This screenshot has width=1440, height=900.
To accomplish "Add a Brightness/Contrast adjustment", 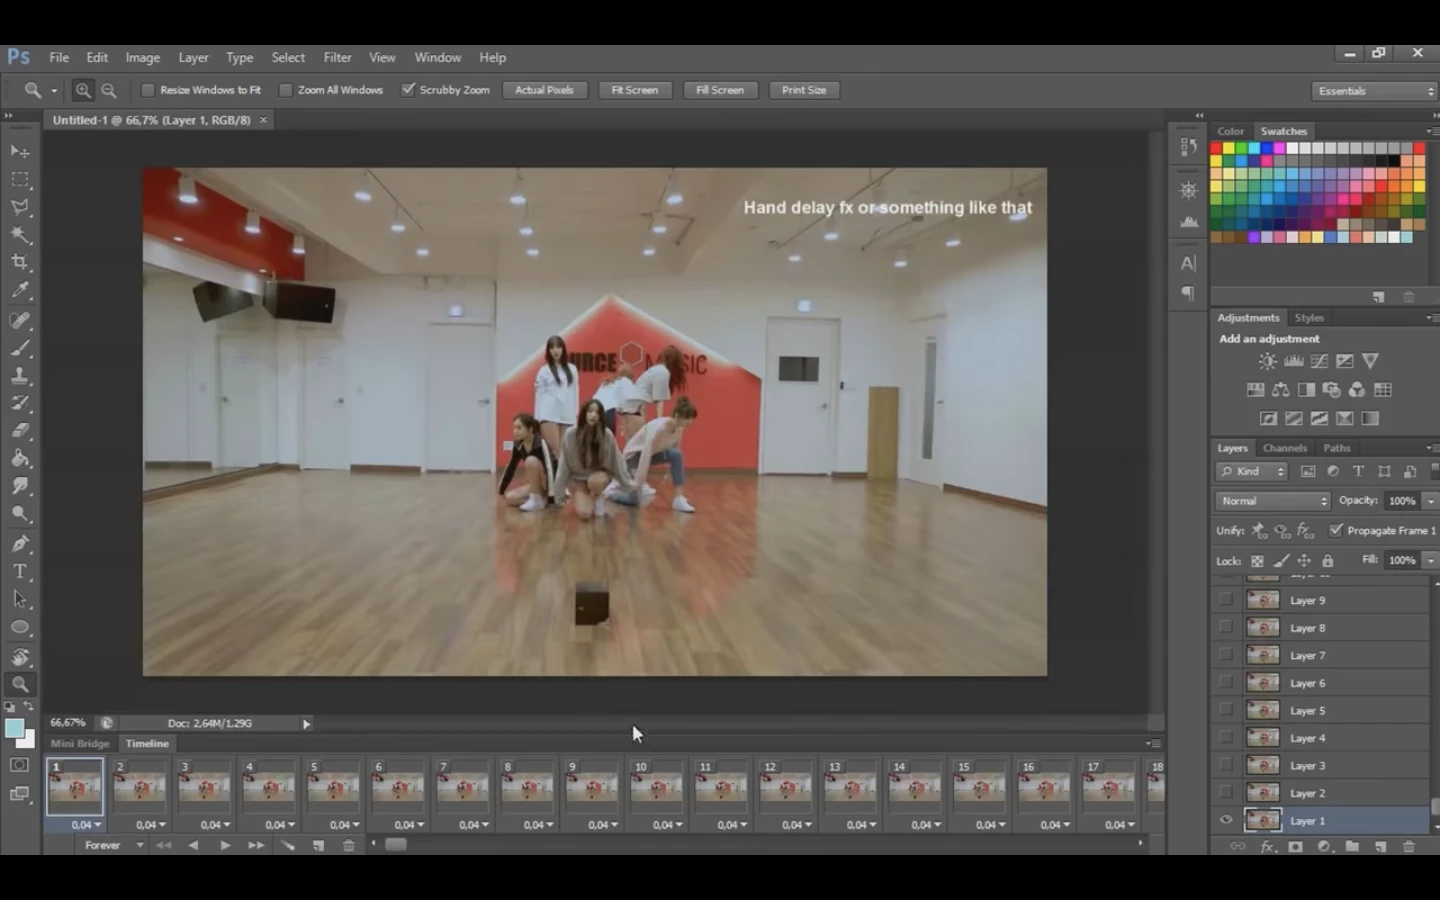I will pyautogui.click(x=1267, y=361).
